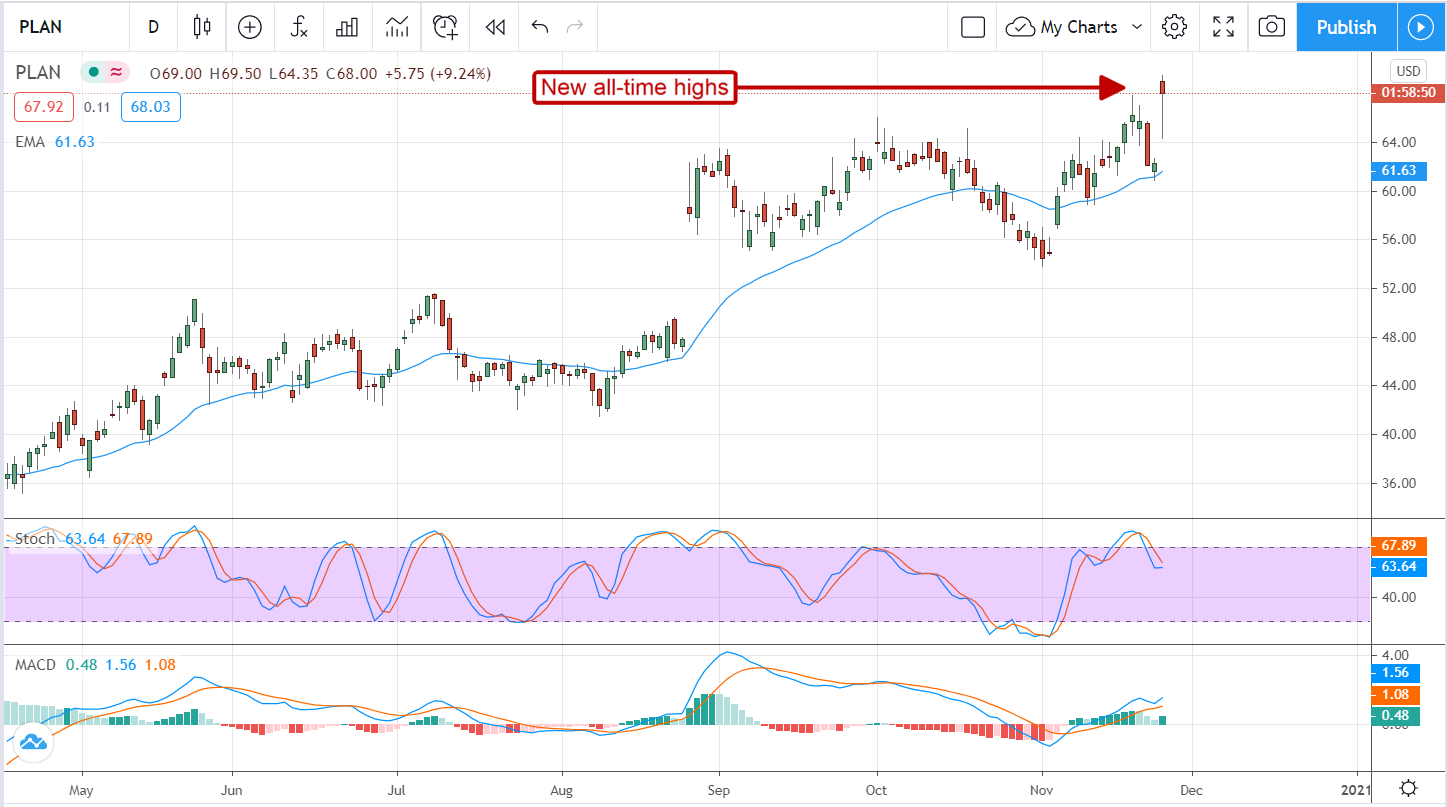Open the USD currency selector

tap(1408, 71)
